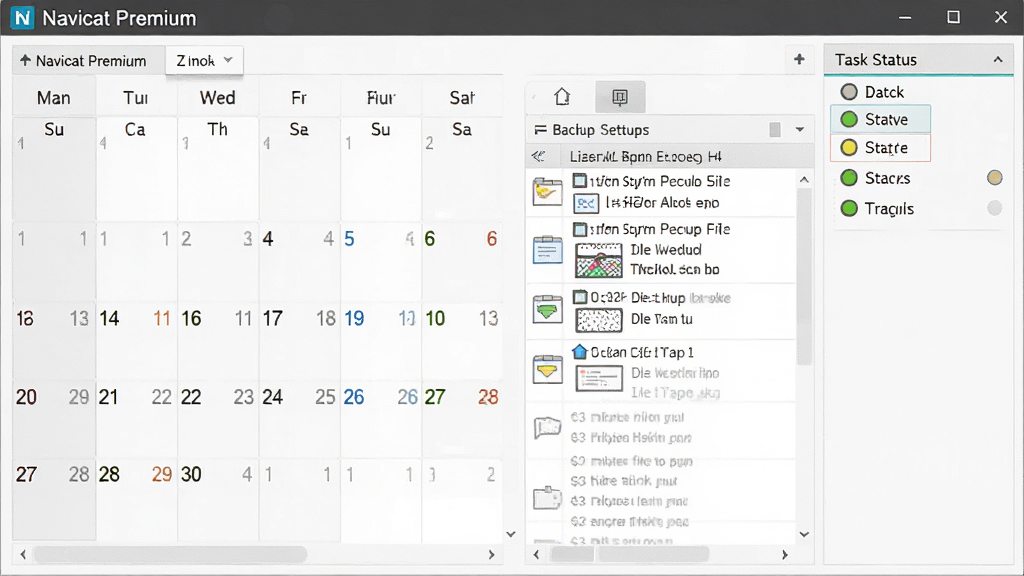The image size is (1024, 576).
Task: Expand the Backup Settups dropdown arrow
Action: click(x=799, y=129)
